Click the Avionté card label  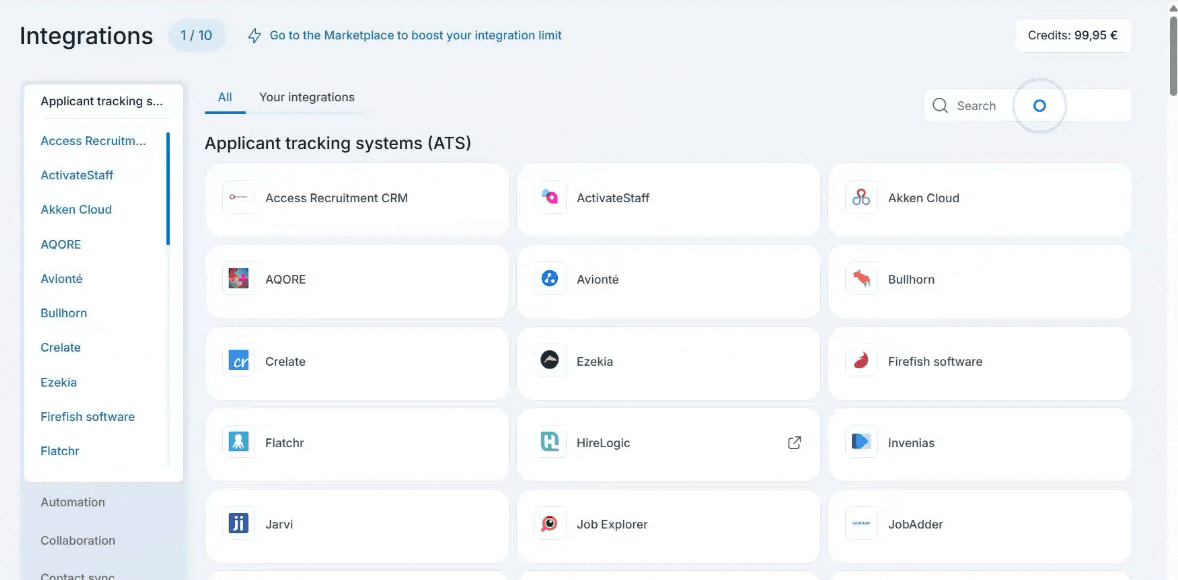(x=597, y=279)
